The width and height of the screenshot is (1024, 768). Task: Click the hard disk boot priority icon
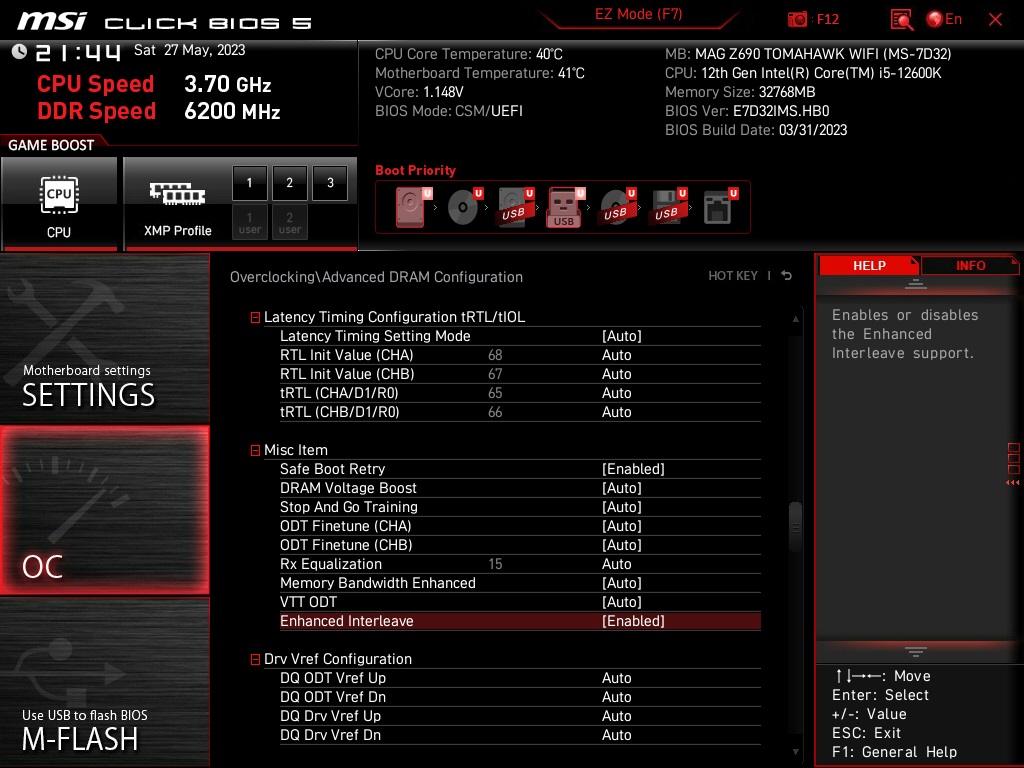point(413,207)
